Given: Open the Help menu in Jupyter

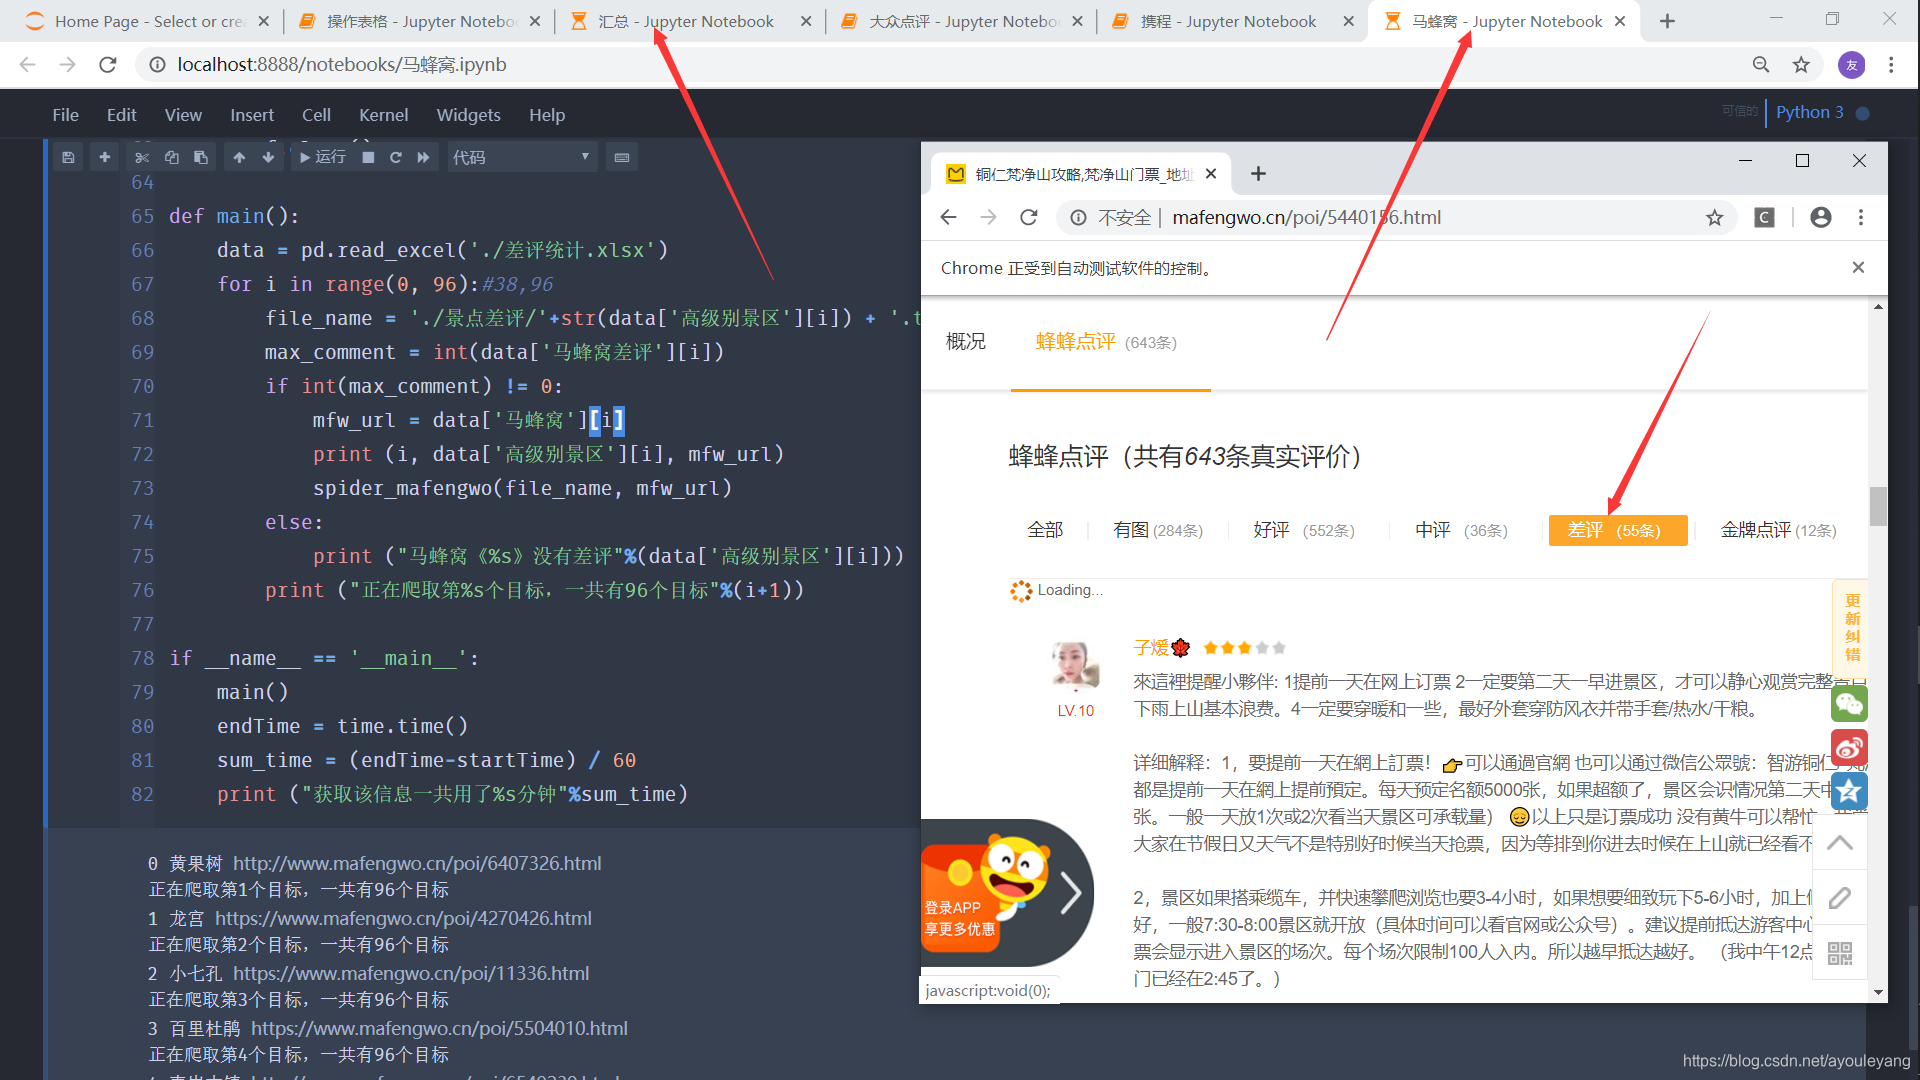Looking at the screenshot, I should tap(547, 115).
